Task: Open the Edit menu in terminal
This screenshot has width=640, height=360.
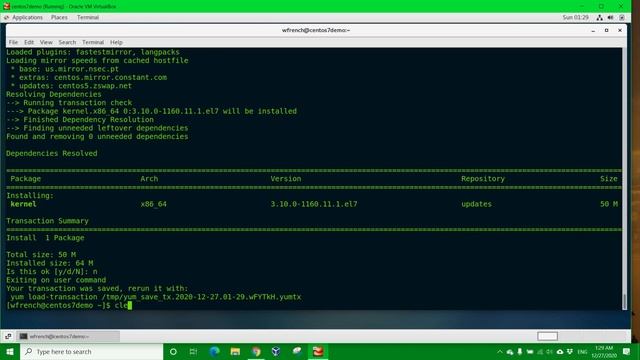Action: (29, 42)
